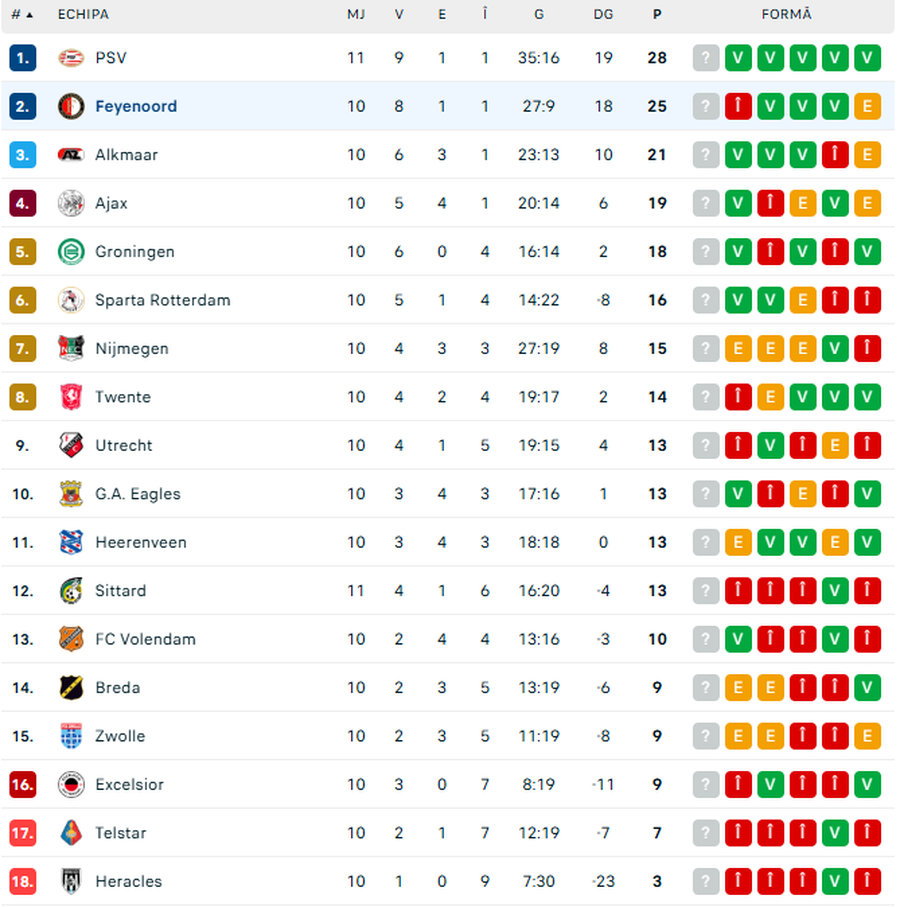Sort standings by P points column
This screenshot has width=900, height=907.
point(657,15)
